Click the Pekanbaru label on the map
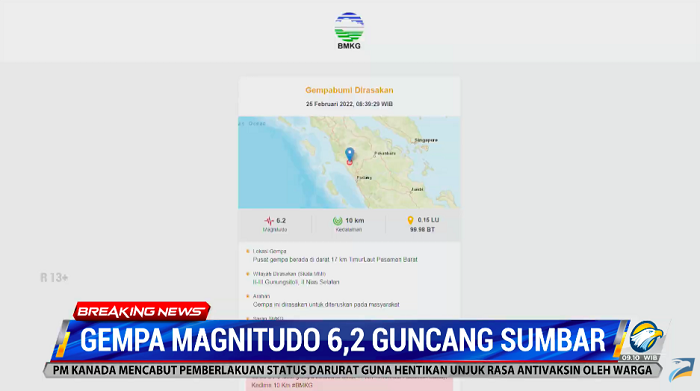 [x=385, y=153]
